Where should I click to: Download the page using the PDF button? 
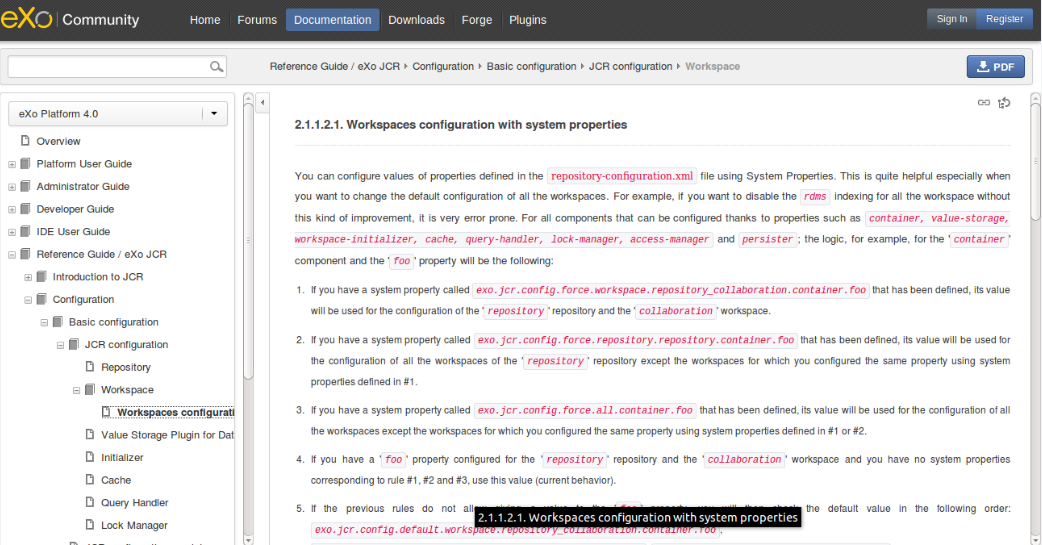995,66
